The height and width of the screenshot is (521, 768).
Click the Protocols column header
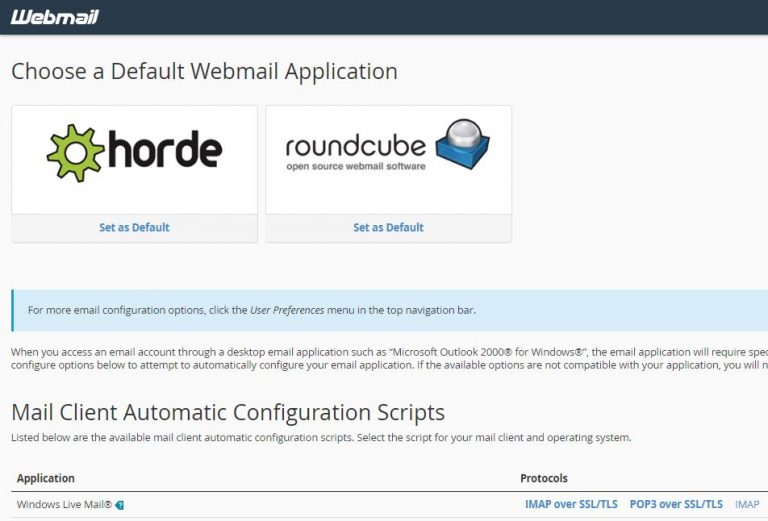544,478
